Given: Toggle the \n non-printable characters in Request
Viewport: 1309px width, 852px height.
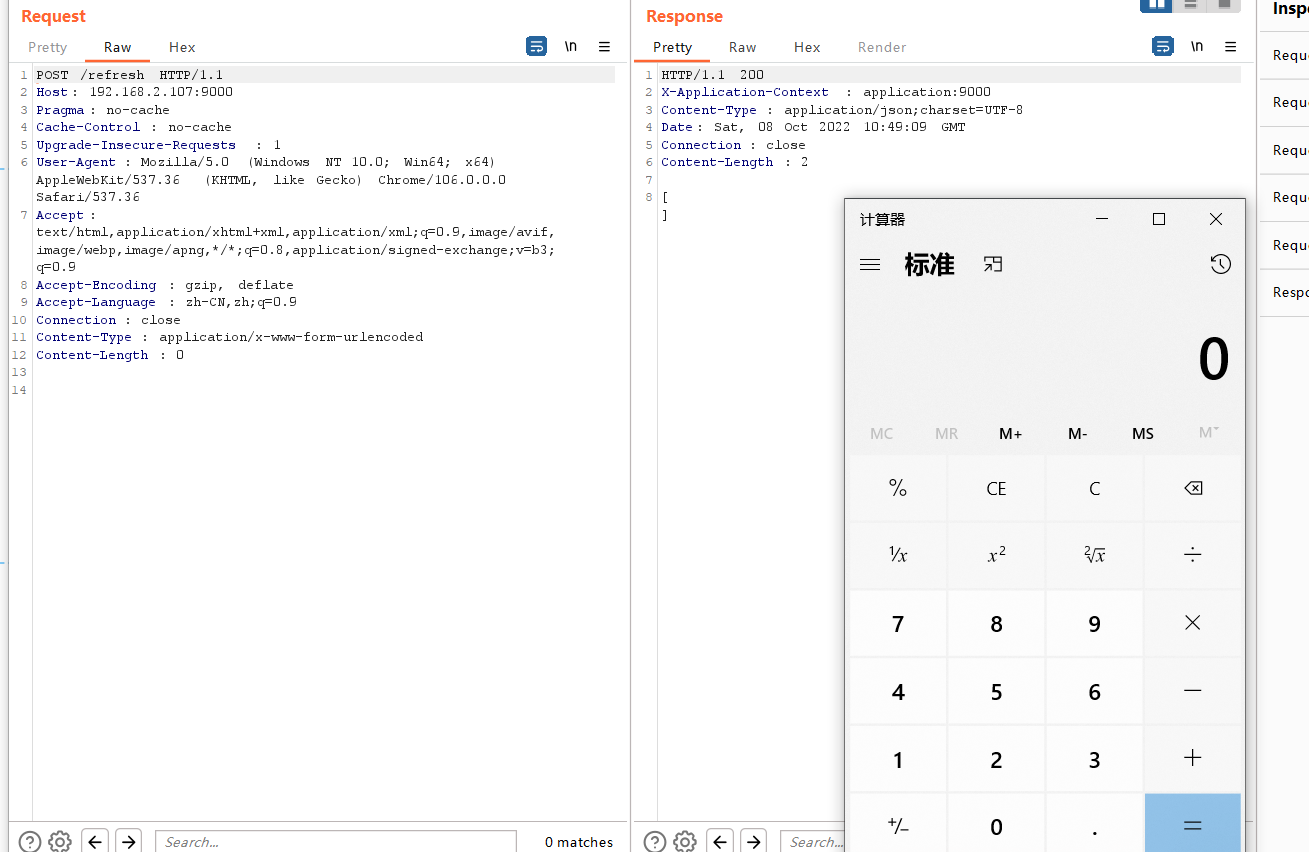Looking at the screenshot, I should click(570, 46).
